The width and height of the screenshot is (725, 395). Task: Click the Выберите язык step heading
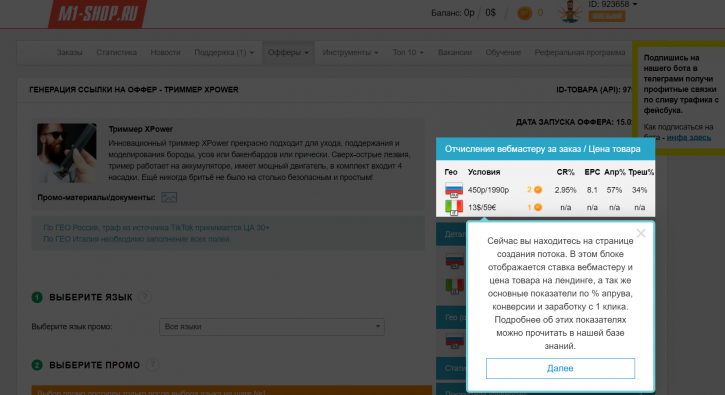(91, 297)
